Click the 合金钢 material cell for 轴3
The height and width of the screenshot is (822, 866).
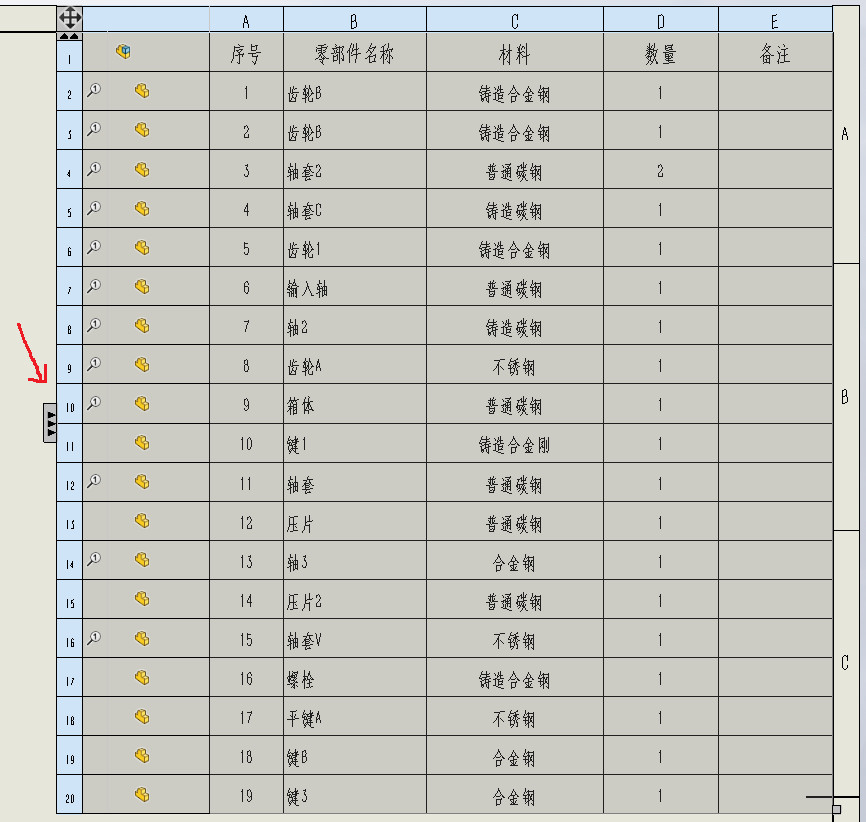point(515,560)
